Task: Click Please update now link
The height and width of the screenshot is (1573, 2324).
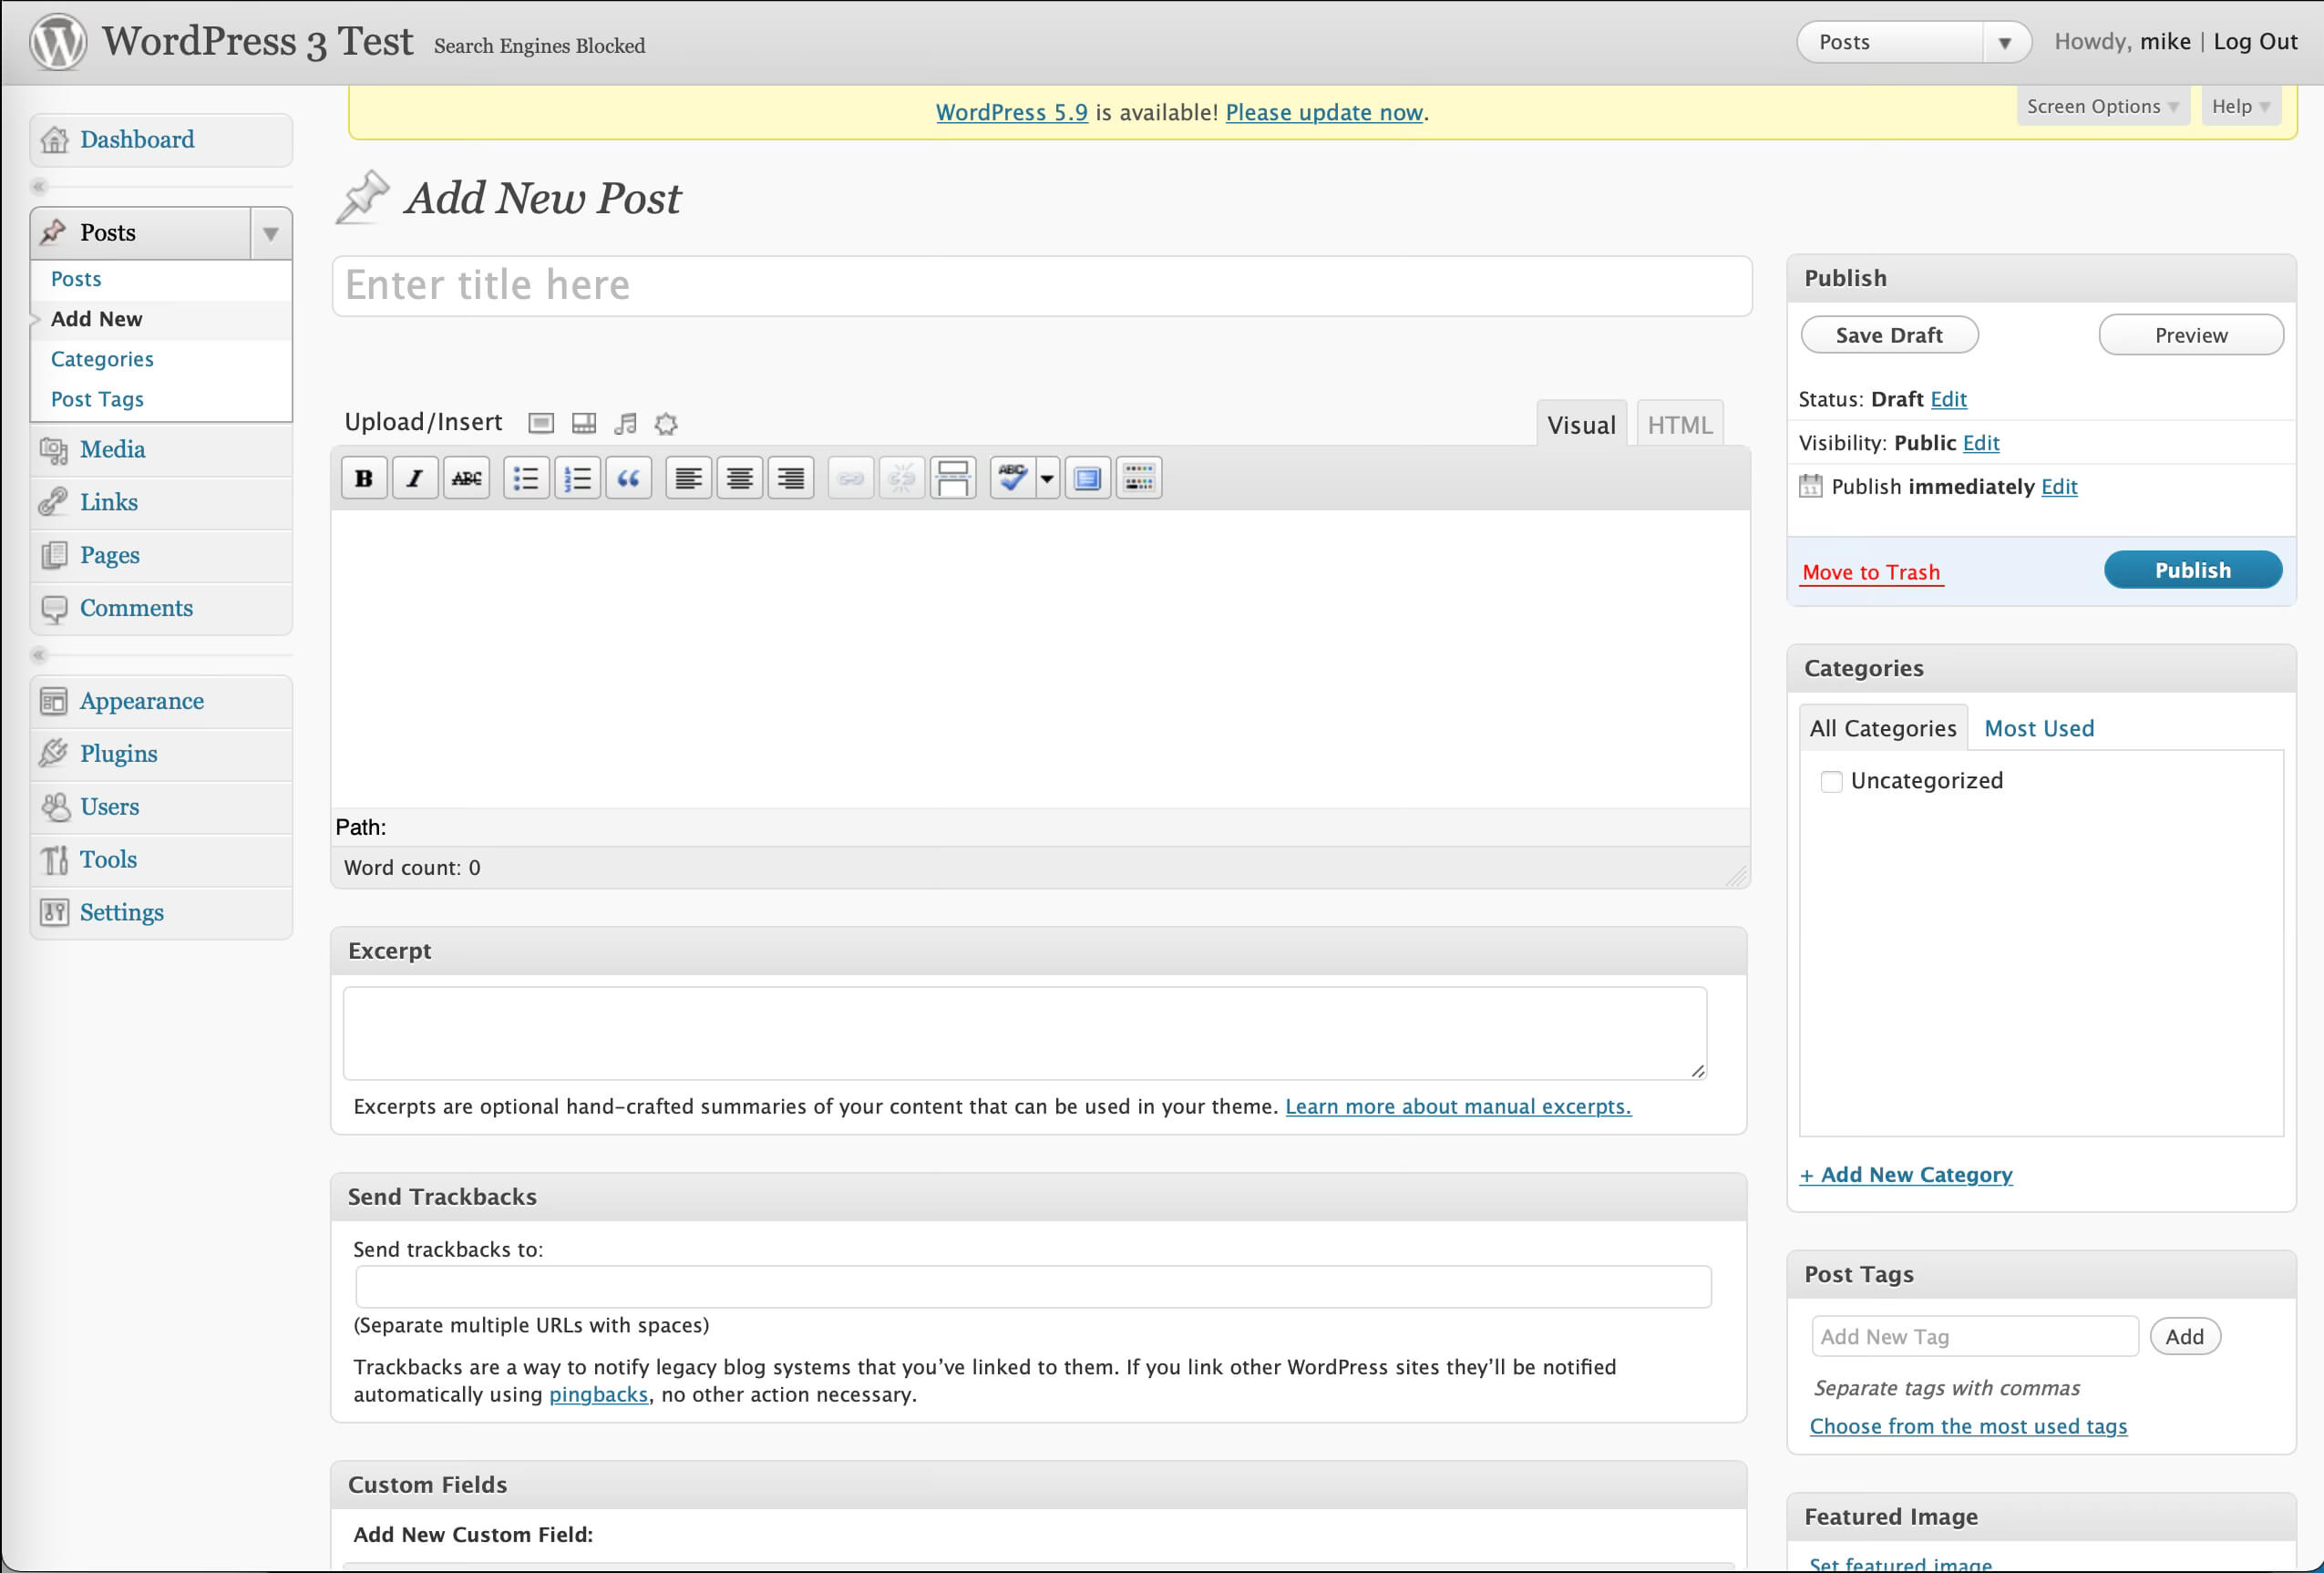Action: pyautogui.click(x=1324, y=112)
